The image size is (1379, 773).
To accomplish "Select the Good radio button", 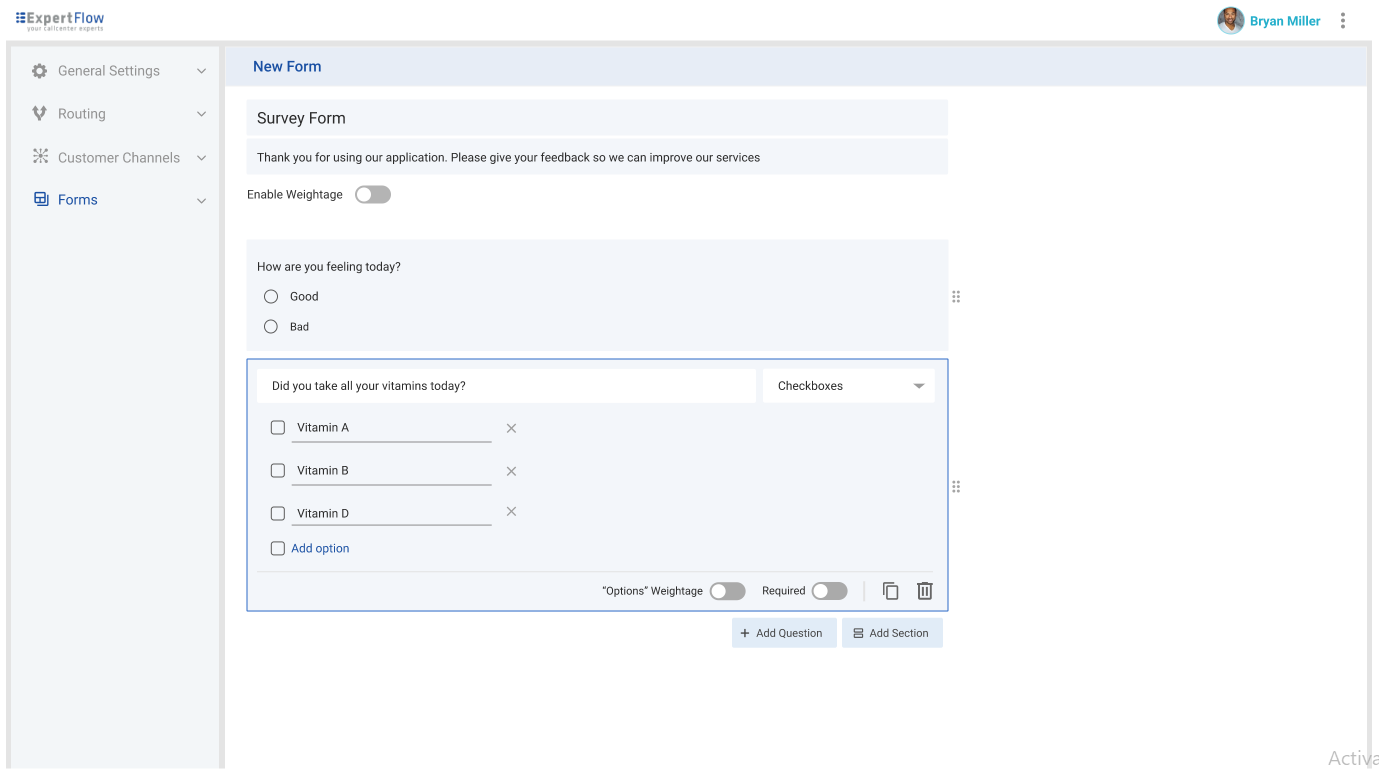I will tap(271, 297).
